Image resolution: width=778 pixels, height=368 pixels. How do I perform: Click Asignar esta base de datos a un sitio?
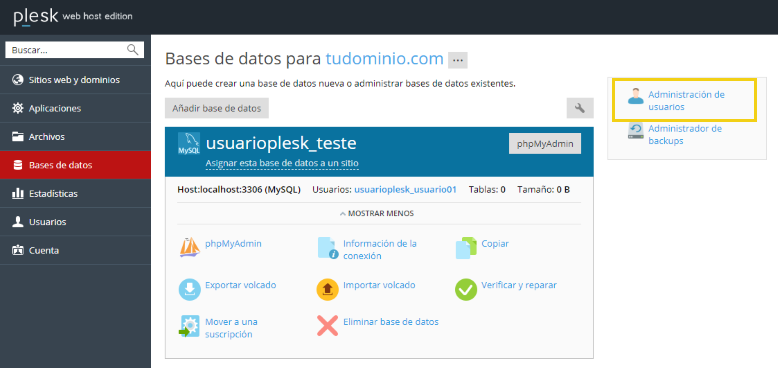pos(282,163)
